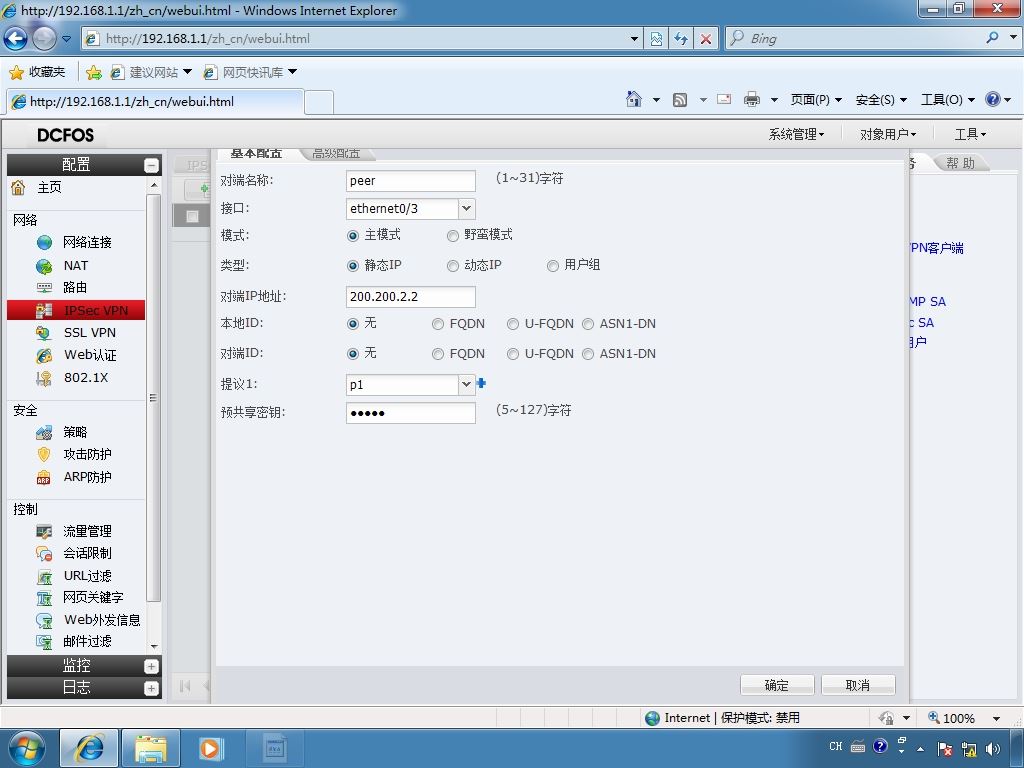
Task: Open the 网络连接 sidebar item
Action: 87,242
